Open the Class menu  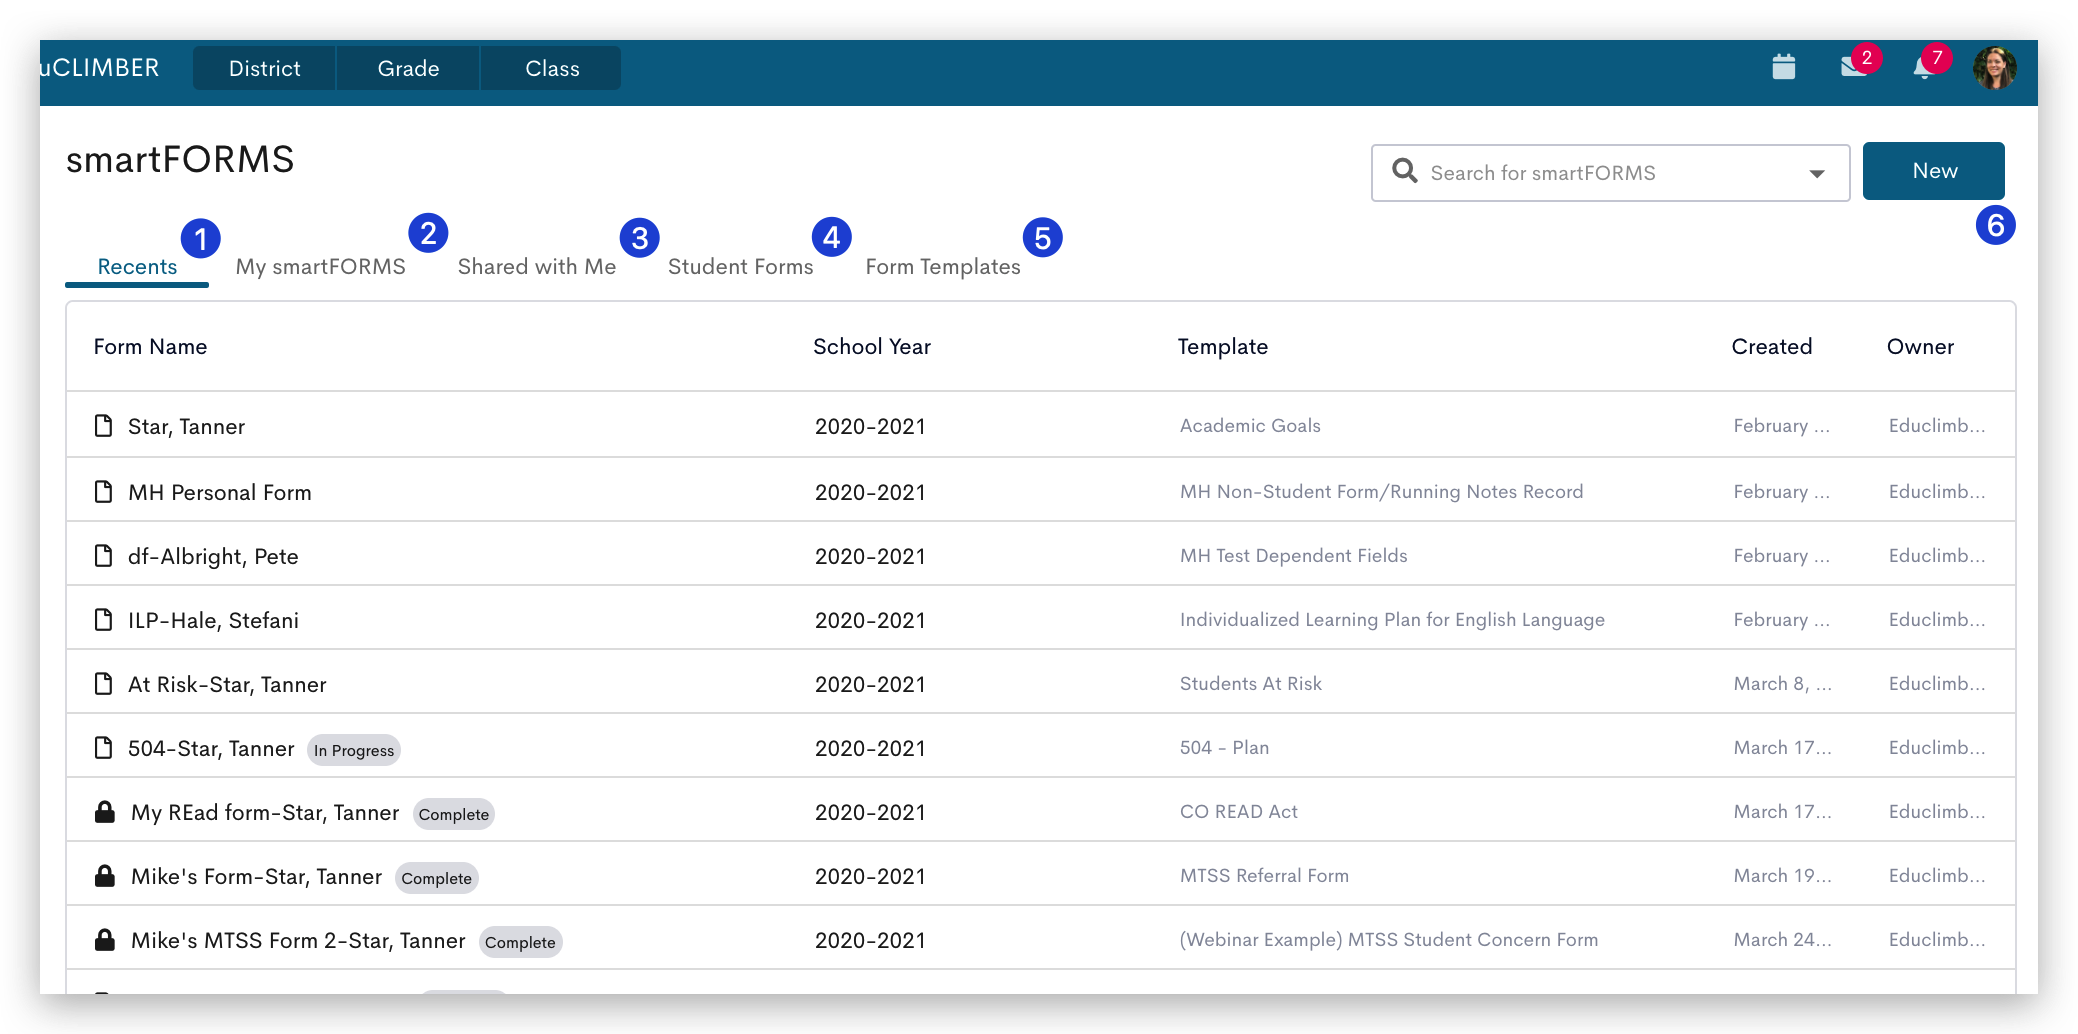[x=552, y=68]
